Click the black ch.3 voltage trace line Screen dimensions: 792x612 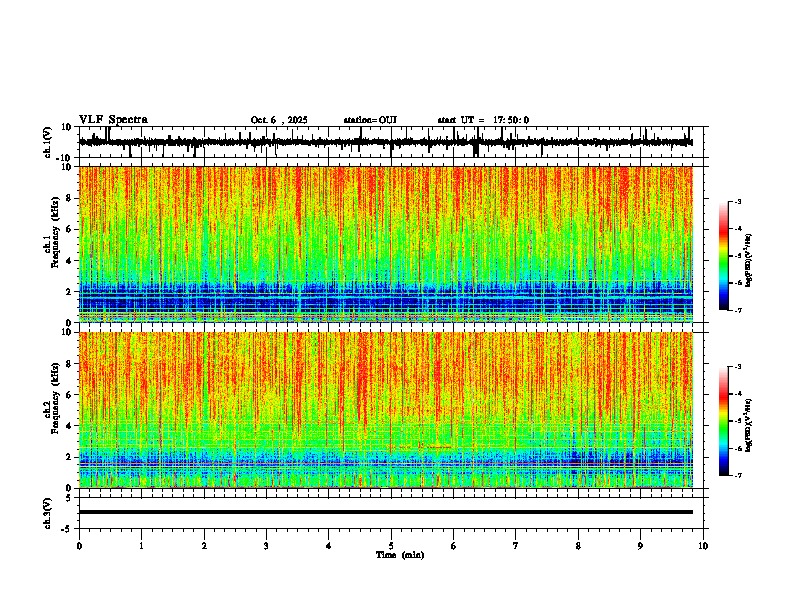386,512
